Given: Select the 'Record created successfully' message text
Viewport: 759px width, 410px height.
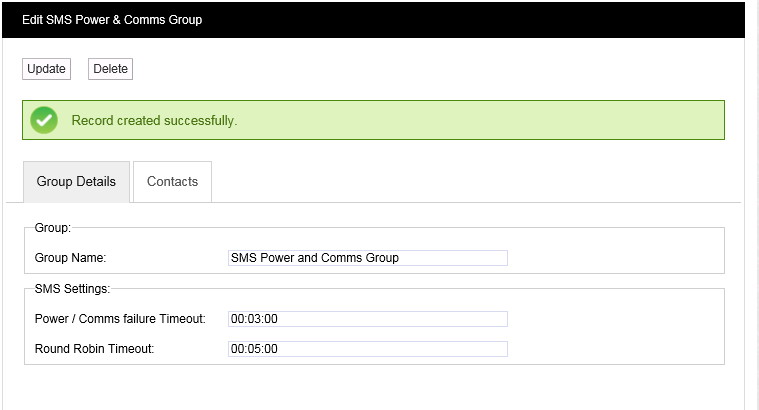Looking at the screenshot, I should coord(154,121).
